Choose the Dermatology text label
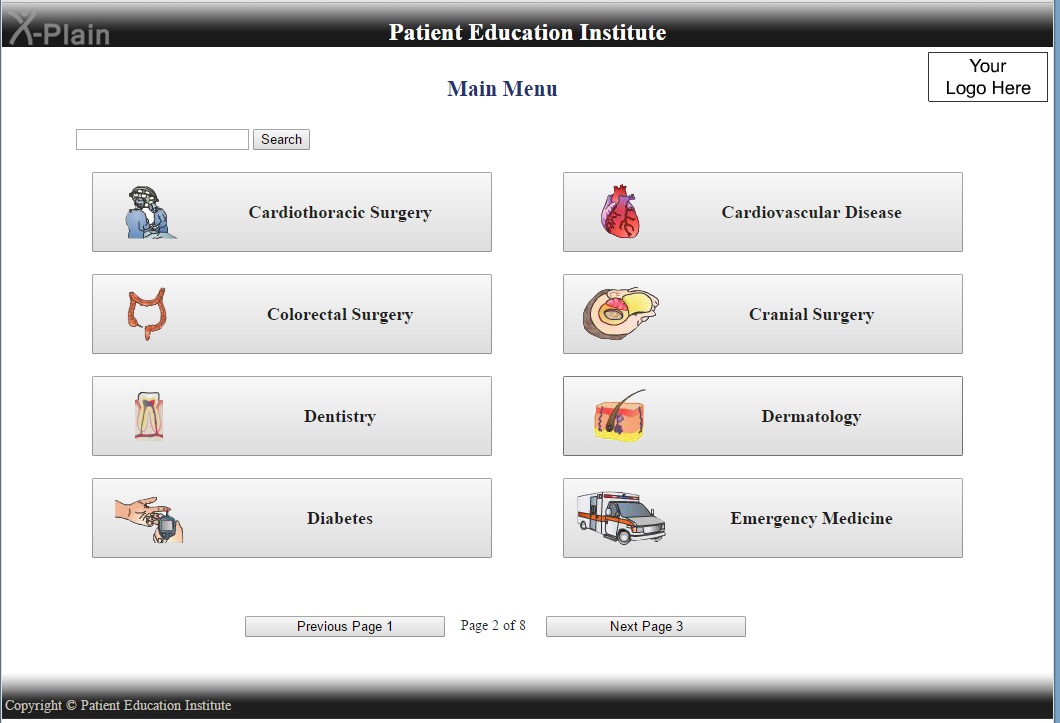 [811, 417]
